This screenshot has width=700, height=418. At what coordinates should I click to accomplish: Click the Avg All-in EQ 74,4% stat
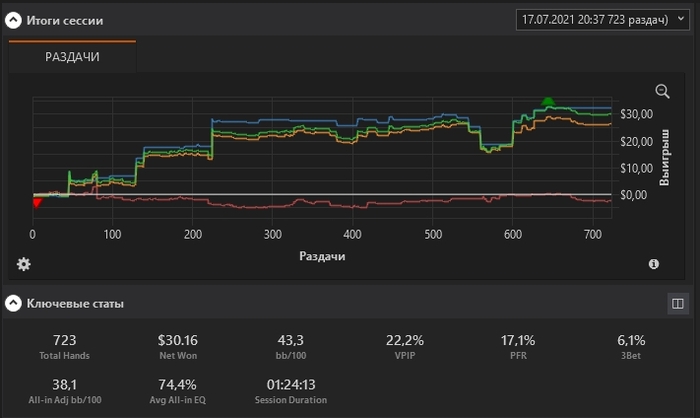[178, 391]
